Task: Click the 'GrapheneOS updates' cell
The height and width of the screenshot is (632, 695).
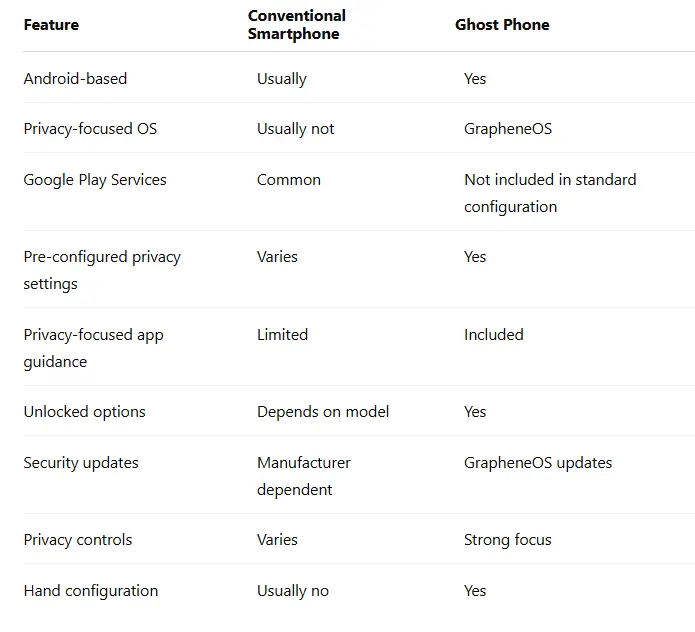Action: (538, 463)
